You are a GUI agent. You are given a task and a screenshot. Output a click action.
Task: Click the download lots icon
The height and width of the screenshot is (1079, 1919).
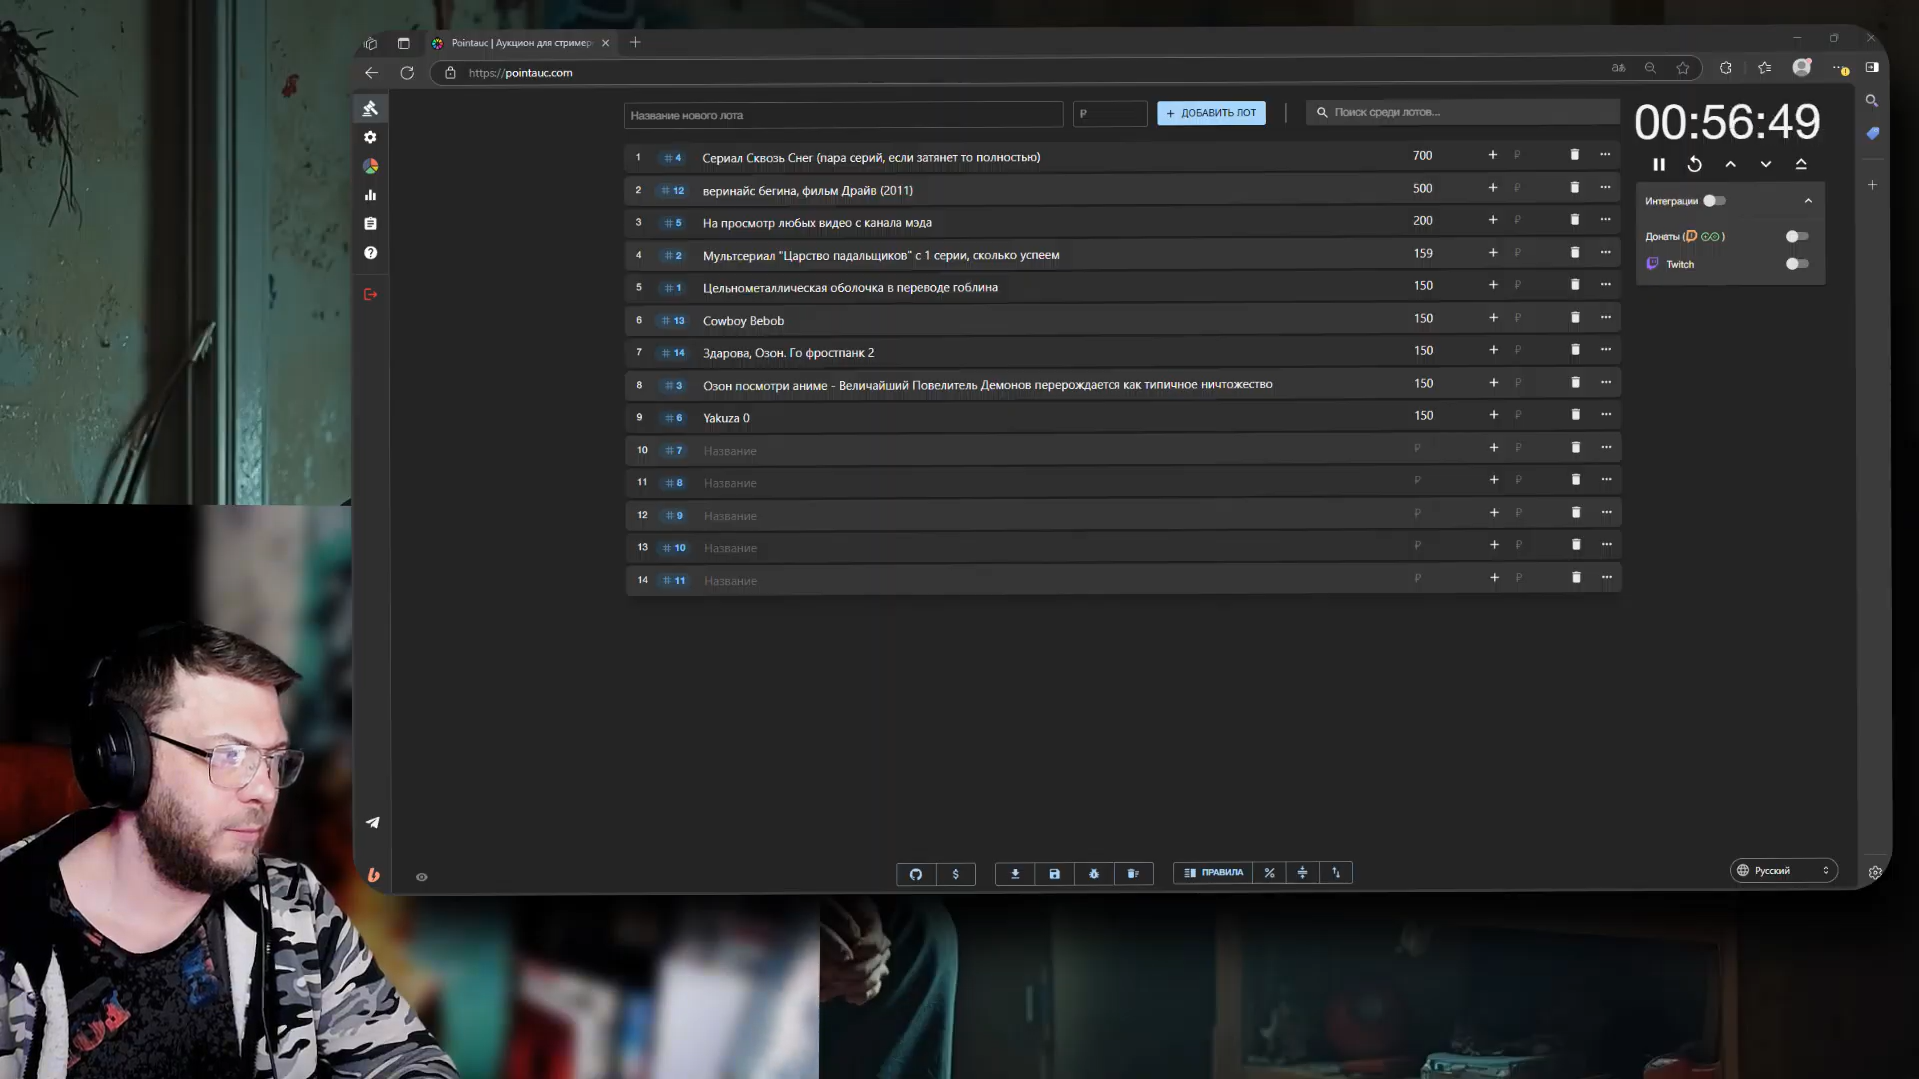pyautogui.click(x=1015, y=873)
